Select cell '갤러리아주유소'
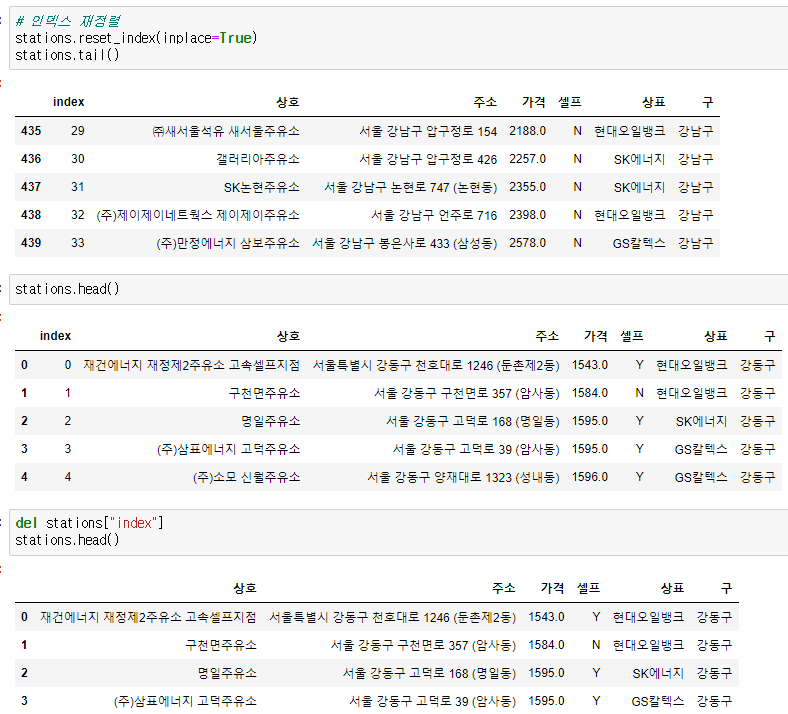This screenshot has height=714, width=788. pos(258,159)
